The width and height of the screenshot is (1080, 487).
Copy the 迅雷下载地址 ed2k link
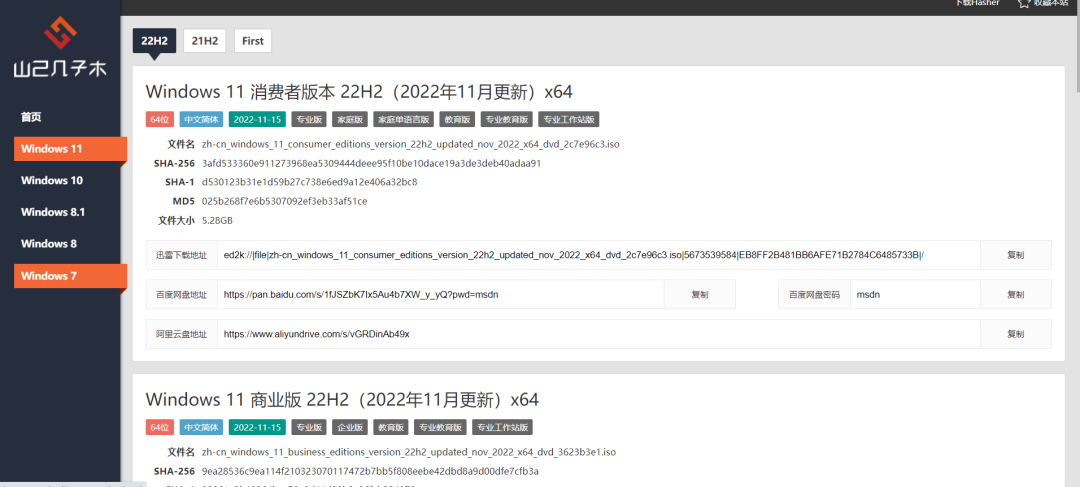click(x=1015, y=255)
